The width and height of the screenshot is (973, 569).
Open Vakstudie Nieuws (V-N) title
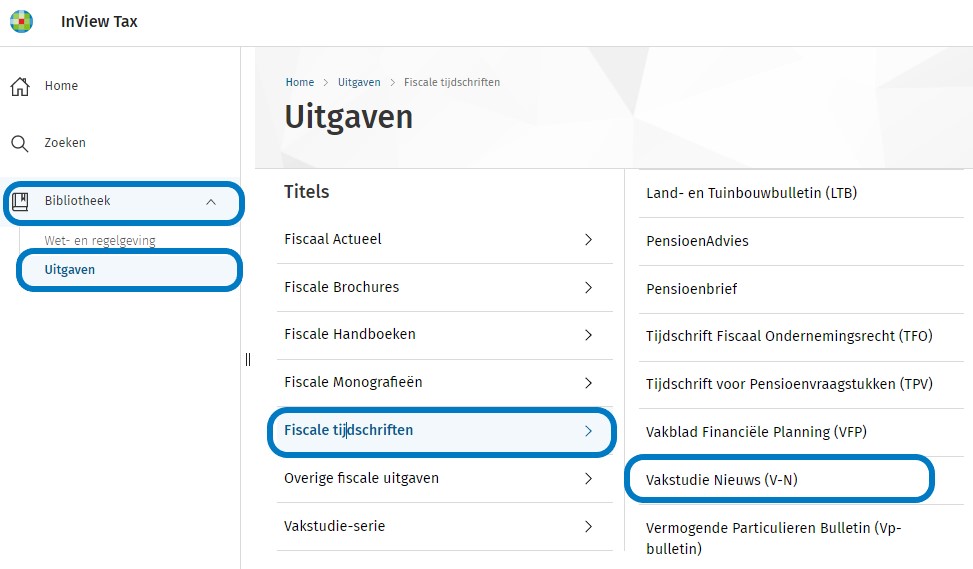[x=722, y=481]
